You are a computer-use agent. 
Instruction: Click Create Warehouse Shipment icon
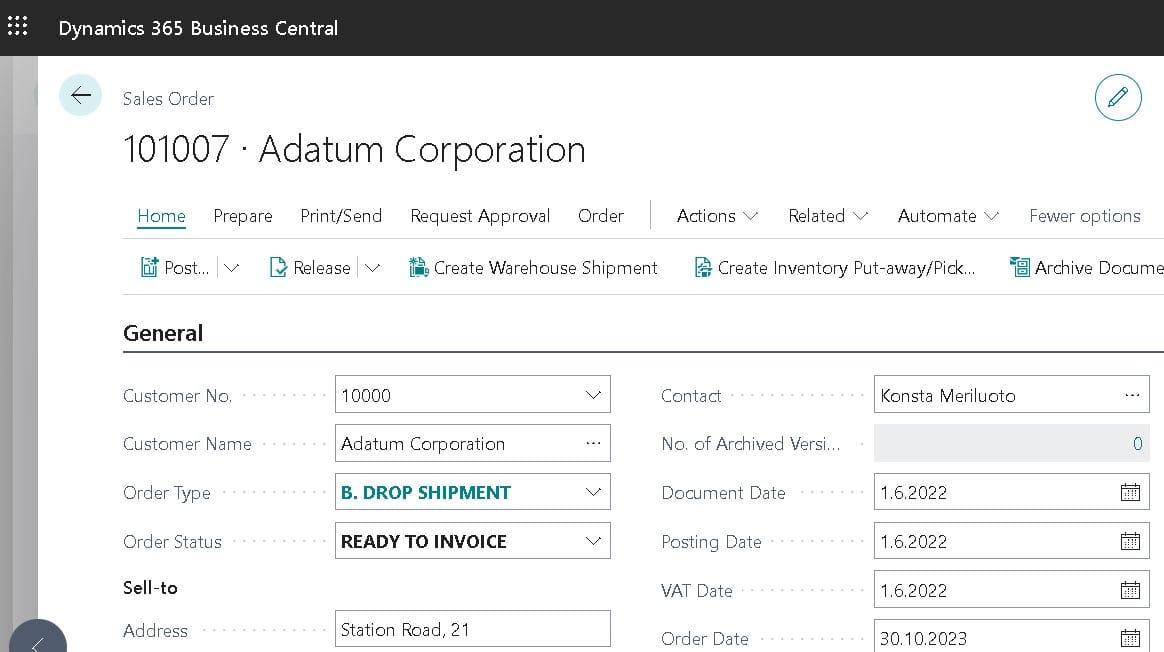(419, 267)
